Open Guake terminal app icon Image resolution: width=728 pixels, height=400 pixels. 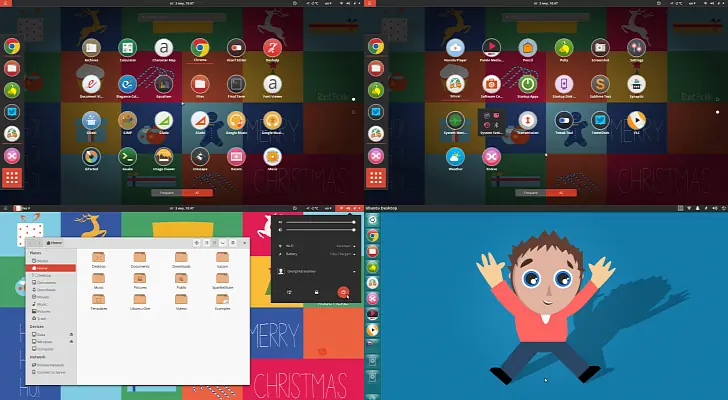click(127, 157)
